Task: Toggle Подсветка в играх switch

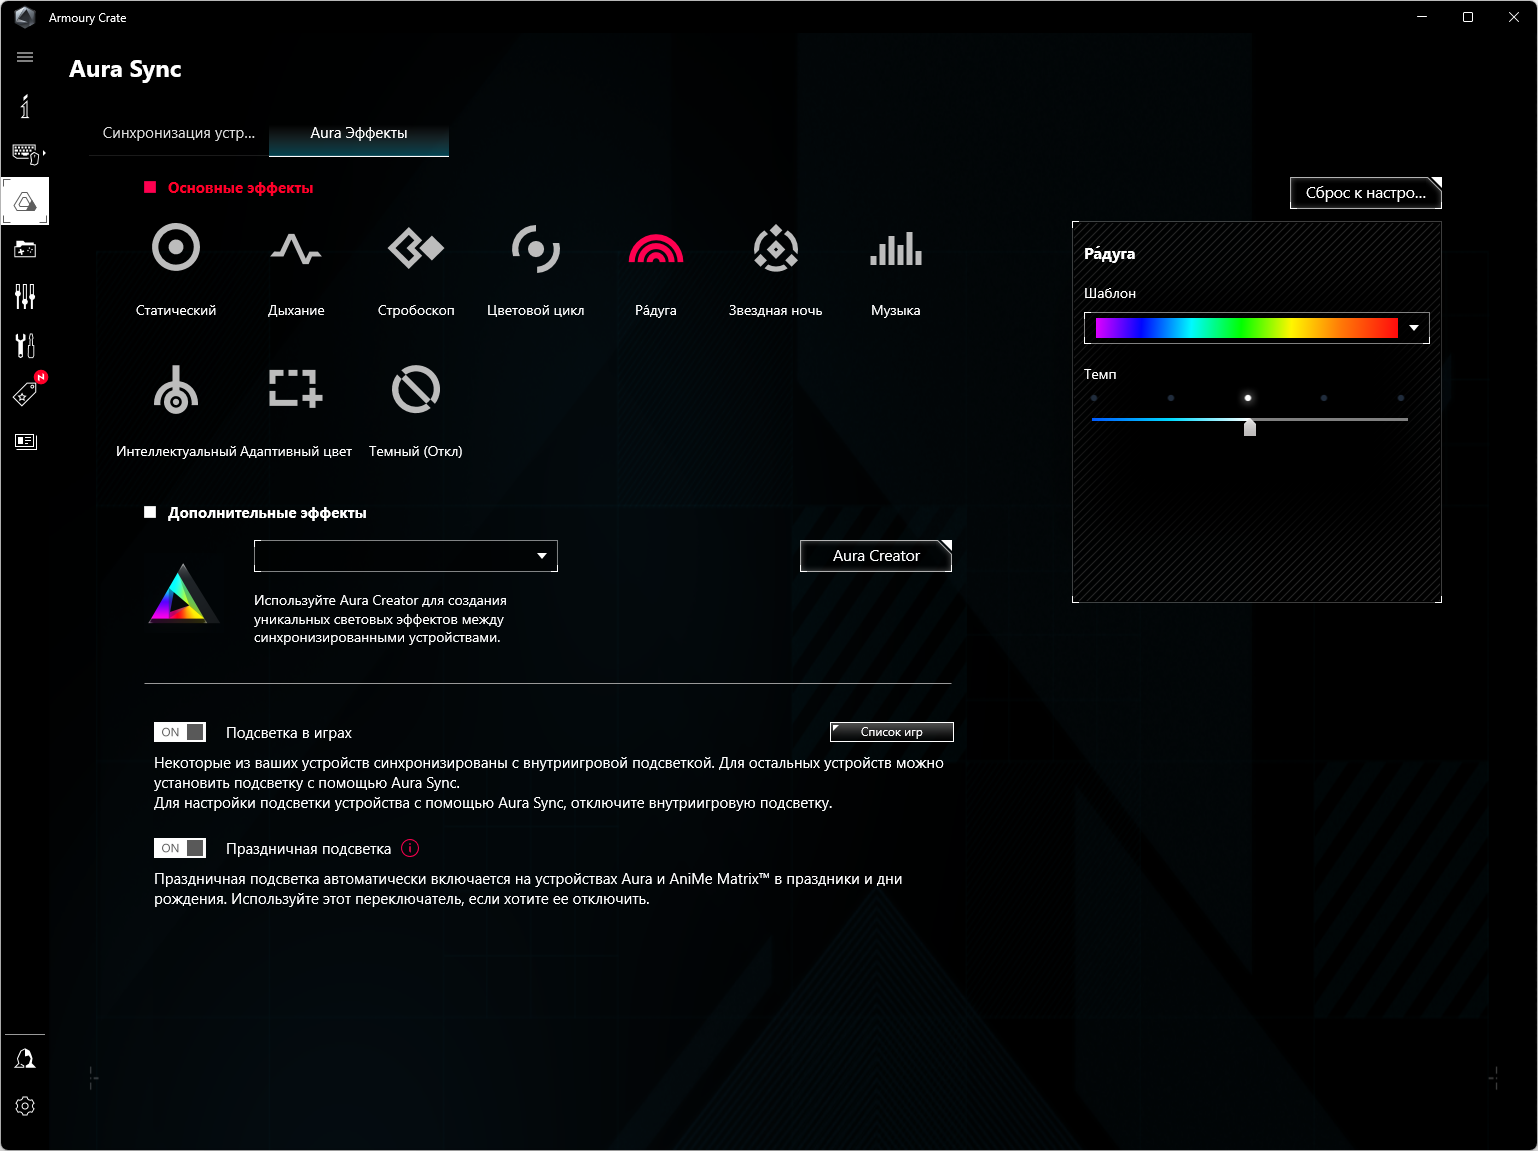Action: (180, 732)
